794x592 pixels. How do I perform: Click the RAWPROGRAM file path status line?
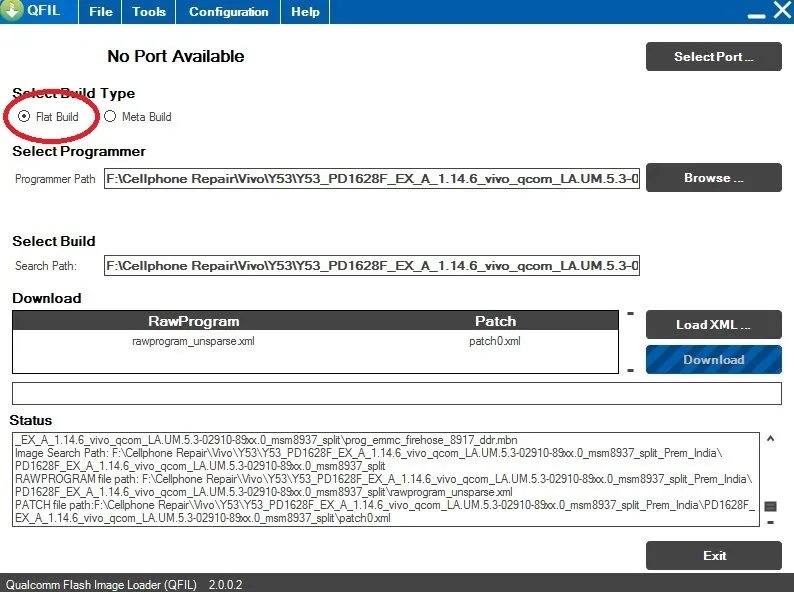click(x=383, y=486)
